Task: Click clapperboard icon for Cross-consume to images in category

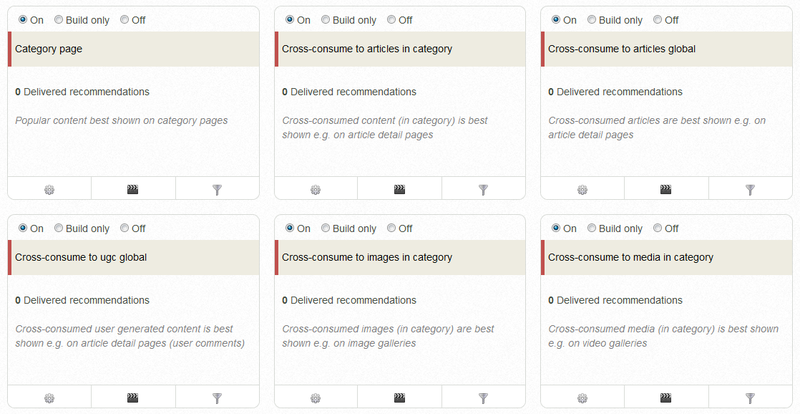Action: tap(400, 397)
